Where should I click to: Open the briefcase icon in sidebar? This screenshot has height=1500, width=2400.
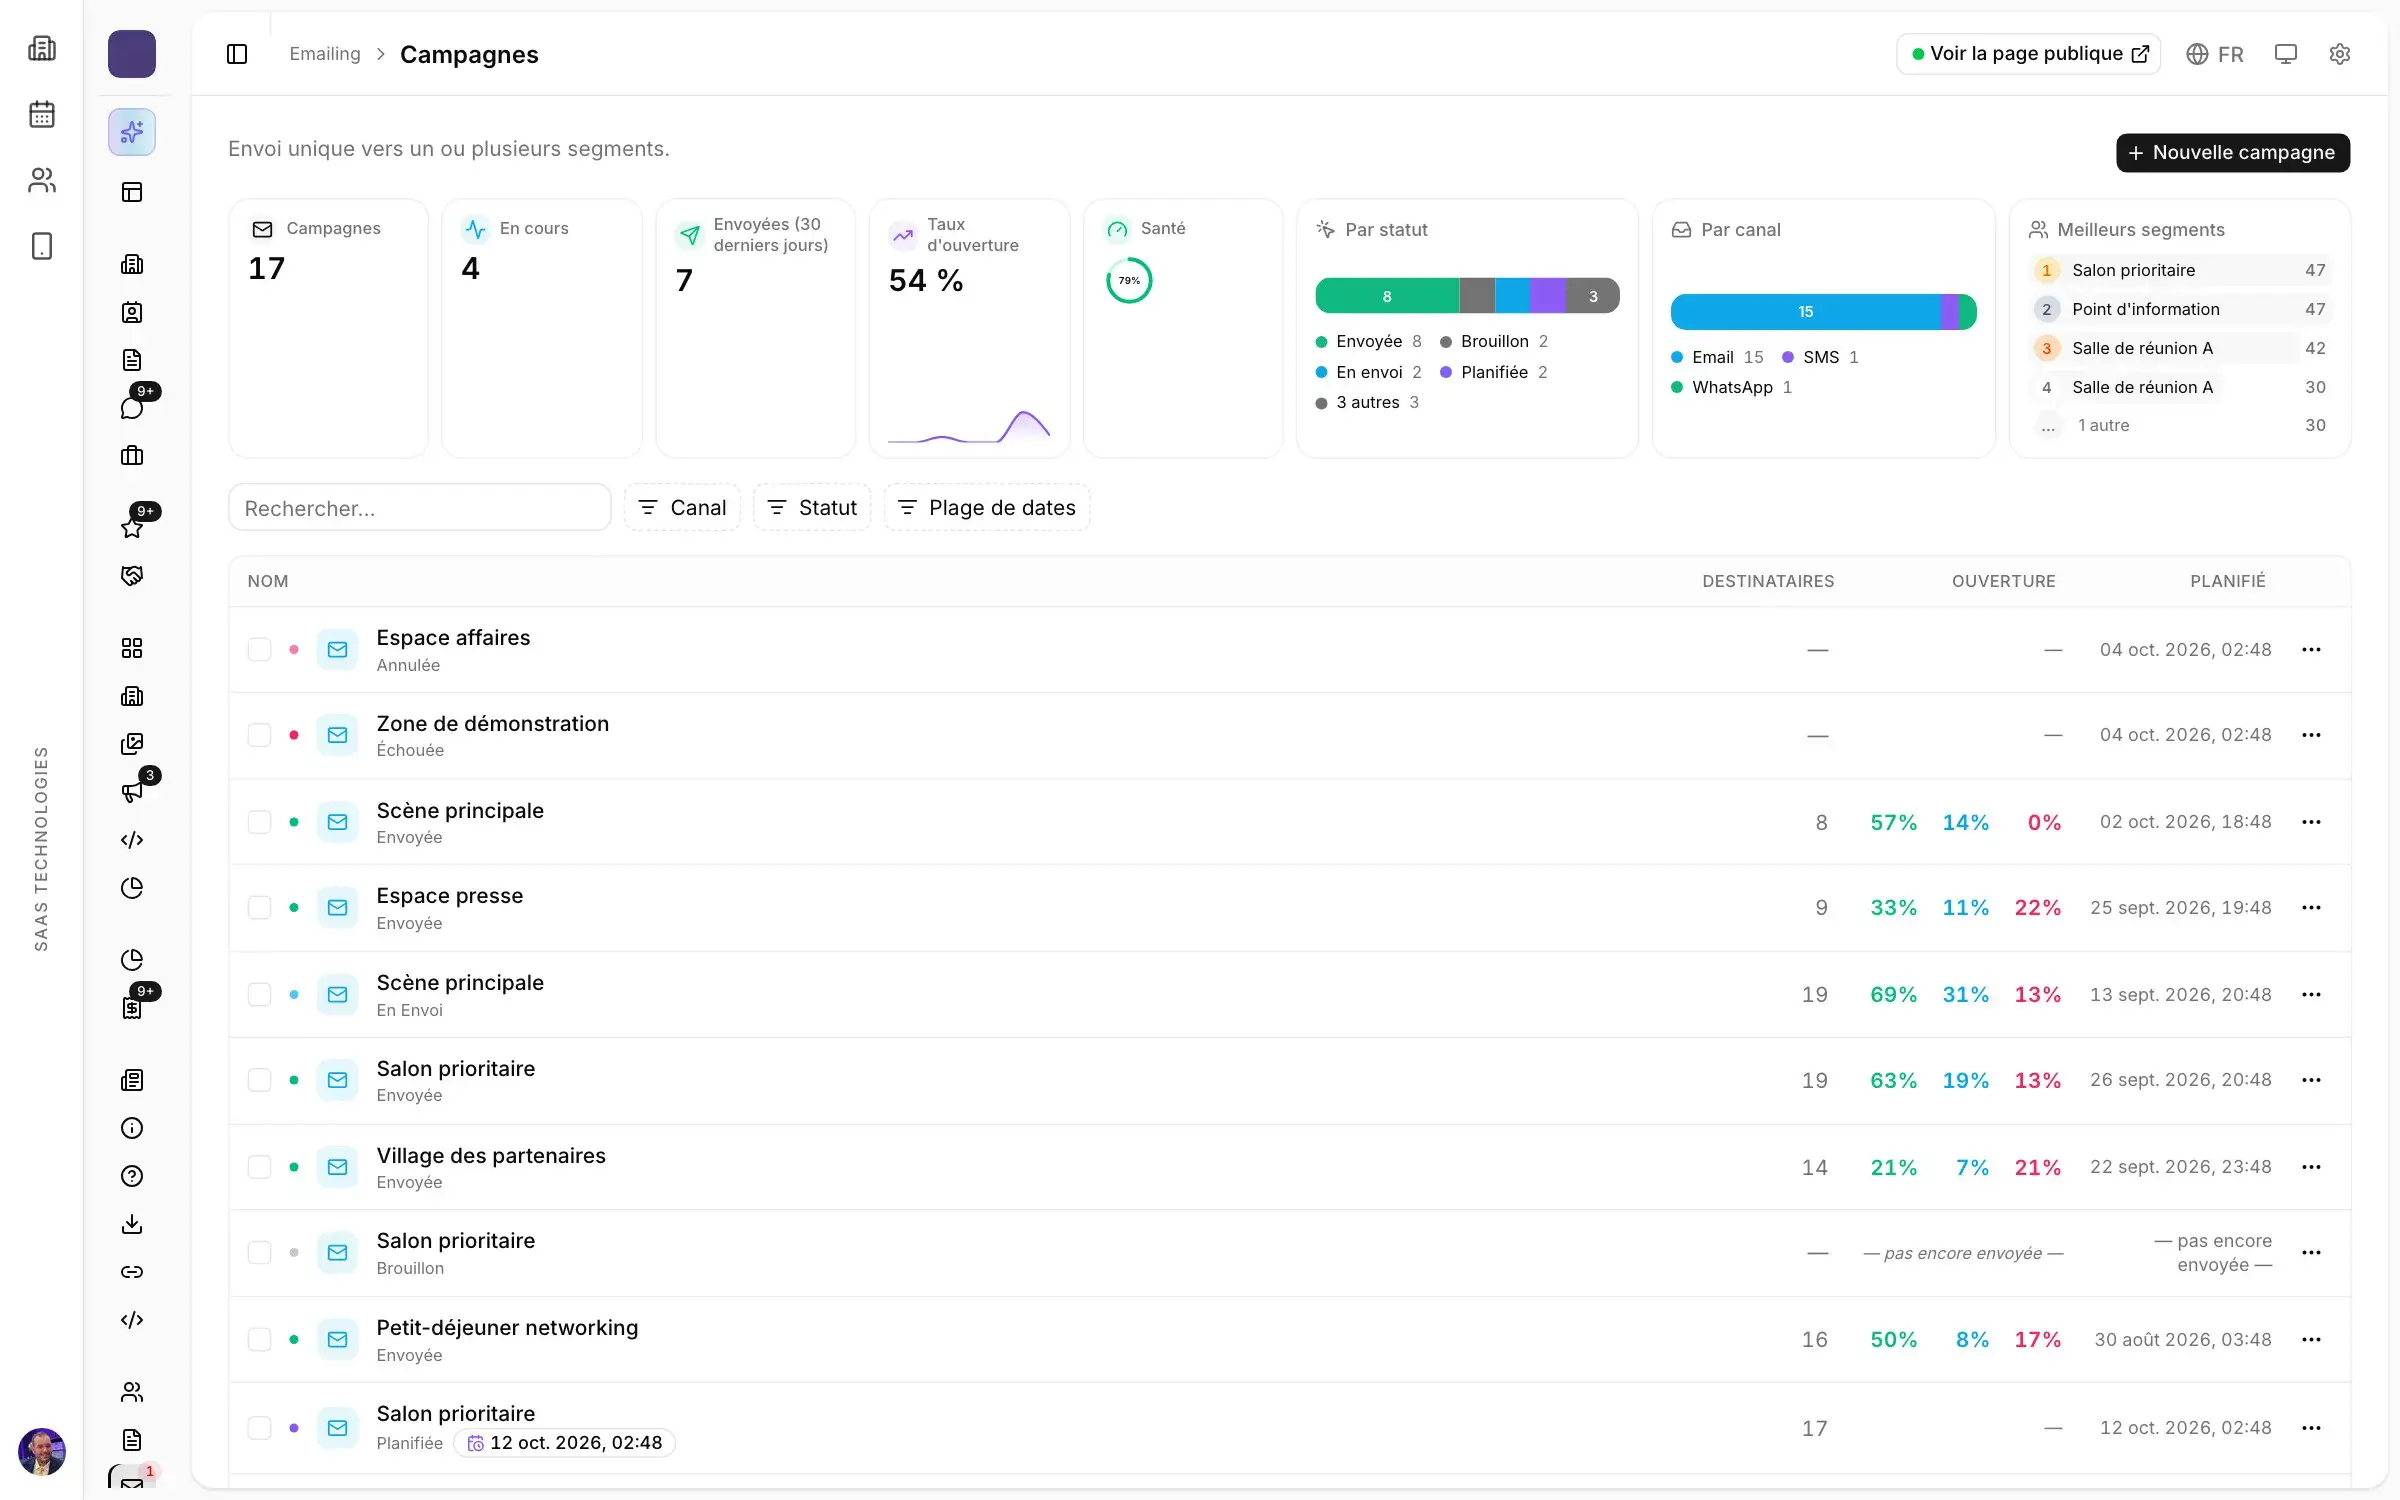pyautogui.click(x=132, y=455)
